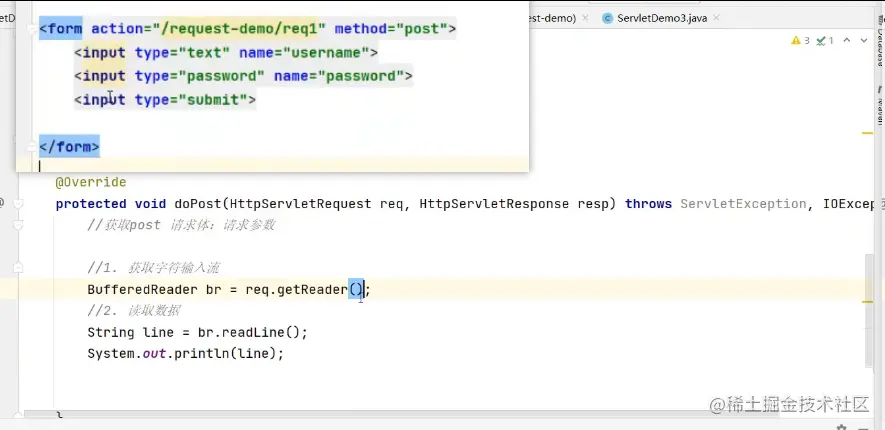This screenshot has height=430, width=885.
Task: Click the green typo checkmark showing 1
Action: tap(825, 41)
